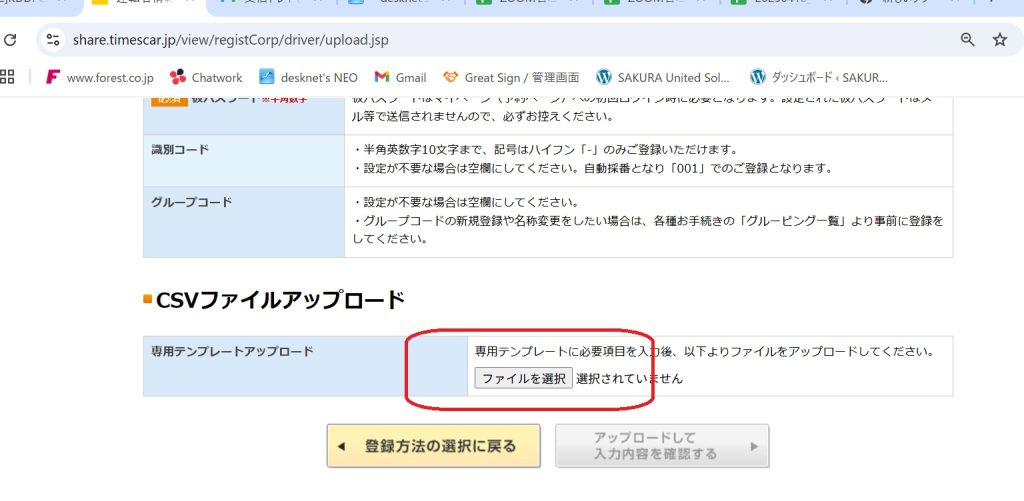This screenshot has width=1024, height=501.
Task: Click the 登録方法の選択に戻る button
Action: pyautogui.click(x=433, y=446)
